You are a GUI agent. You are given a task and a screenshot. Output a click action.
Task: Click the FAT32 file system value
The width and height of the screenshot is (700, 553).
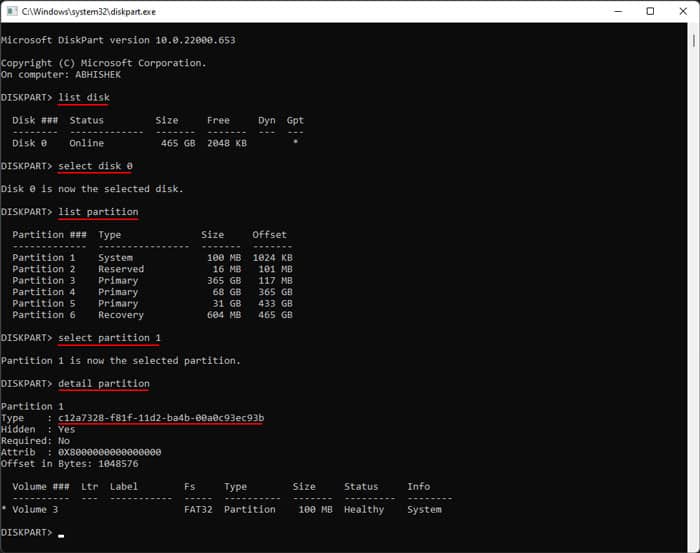pos(198,510)
